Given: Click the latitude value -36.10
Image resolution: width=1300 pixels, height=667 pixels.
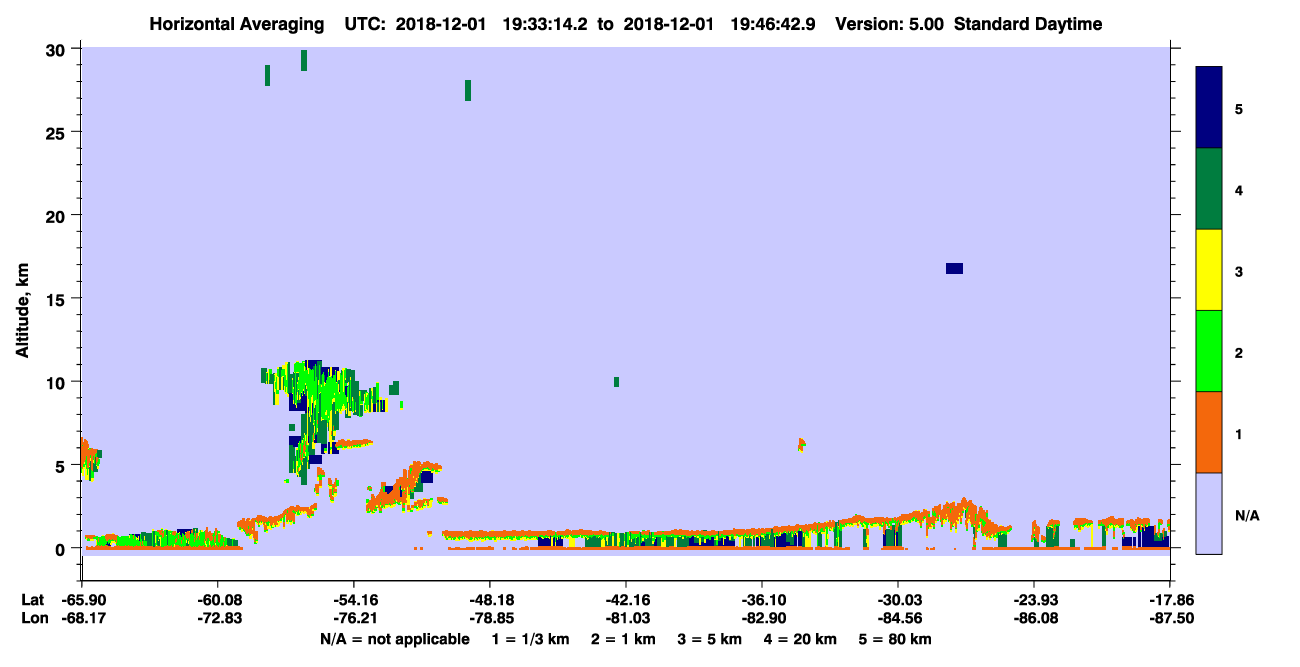Looking at the screenshot, I should click(x=762, y=599).
